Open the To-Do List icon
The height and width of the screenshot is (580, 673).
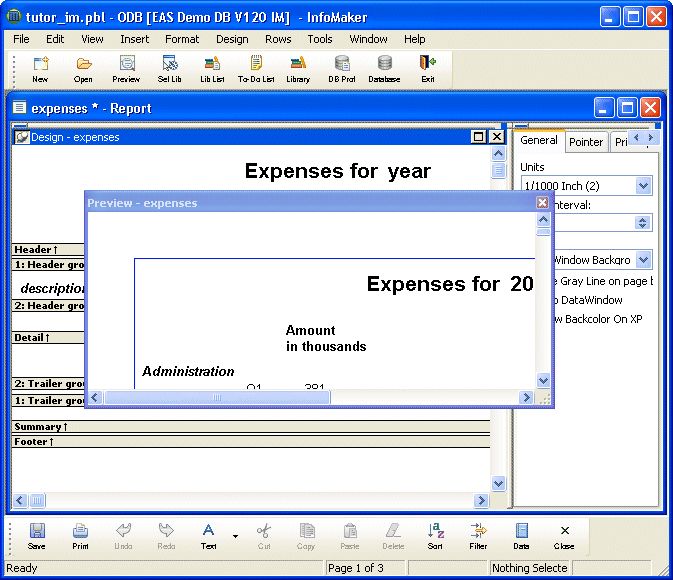click(256, 69)
